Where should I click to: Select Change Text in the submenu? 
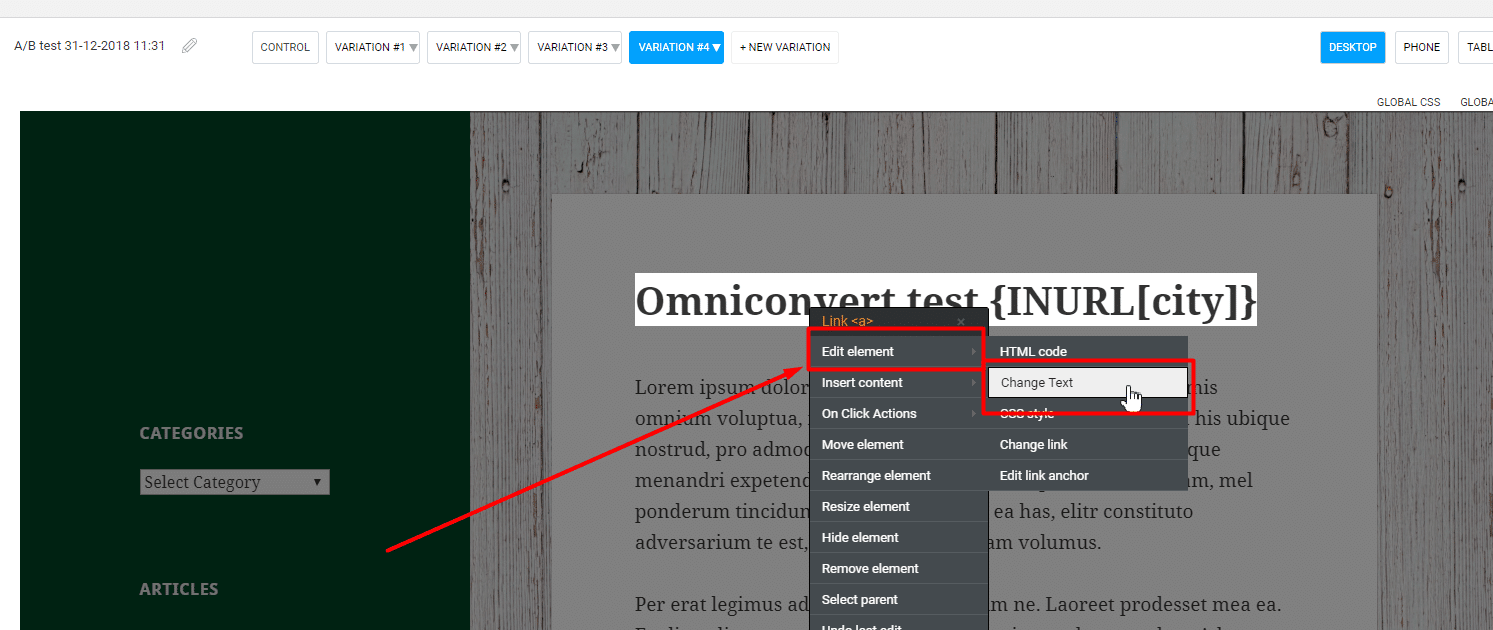1088,383
